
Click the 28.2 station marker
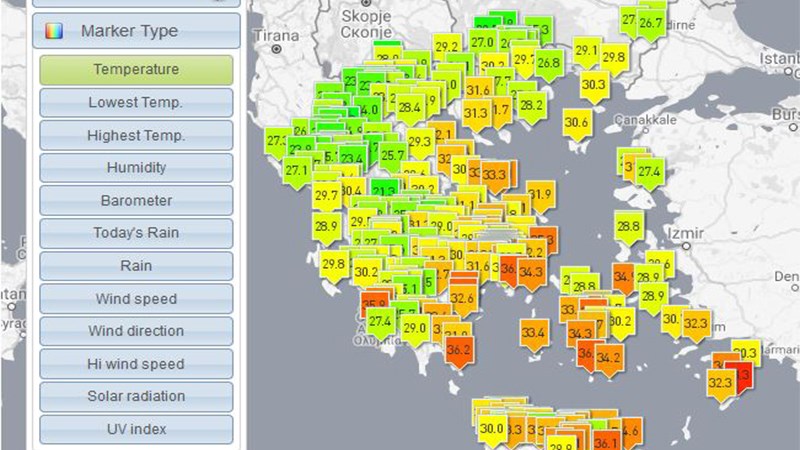(532, 108)
